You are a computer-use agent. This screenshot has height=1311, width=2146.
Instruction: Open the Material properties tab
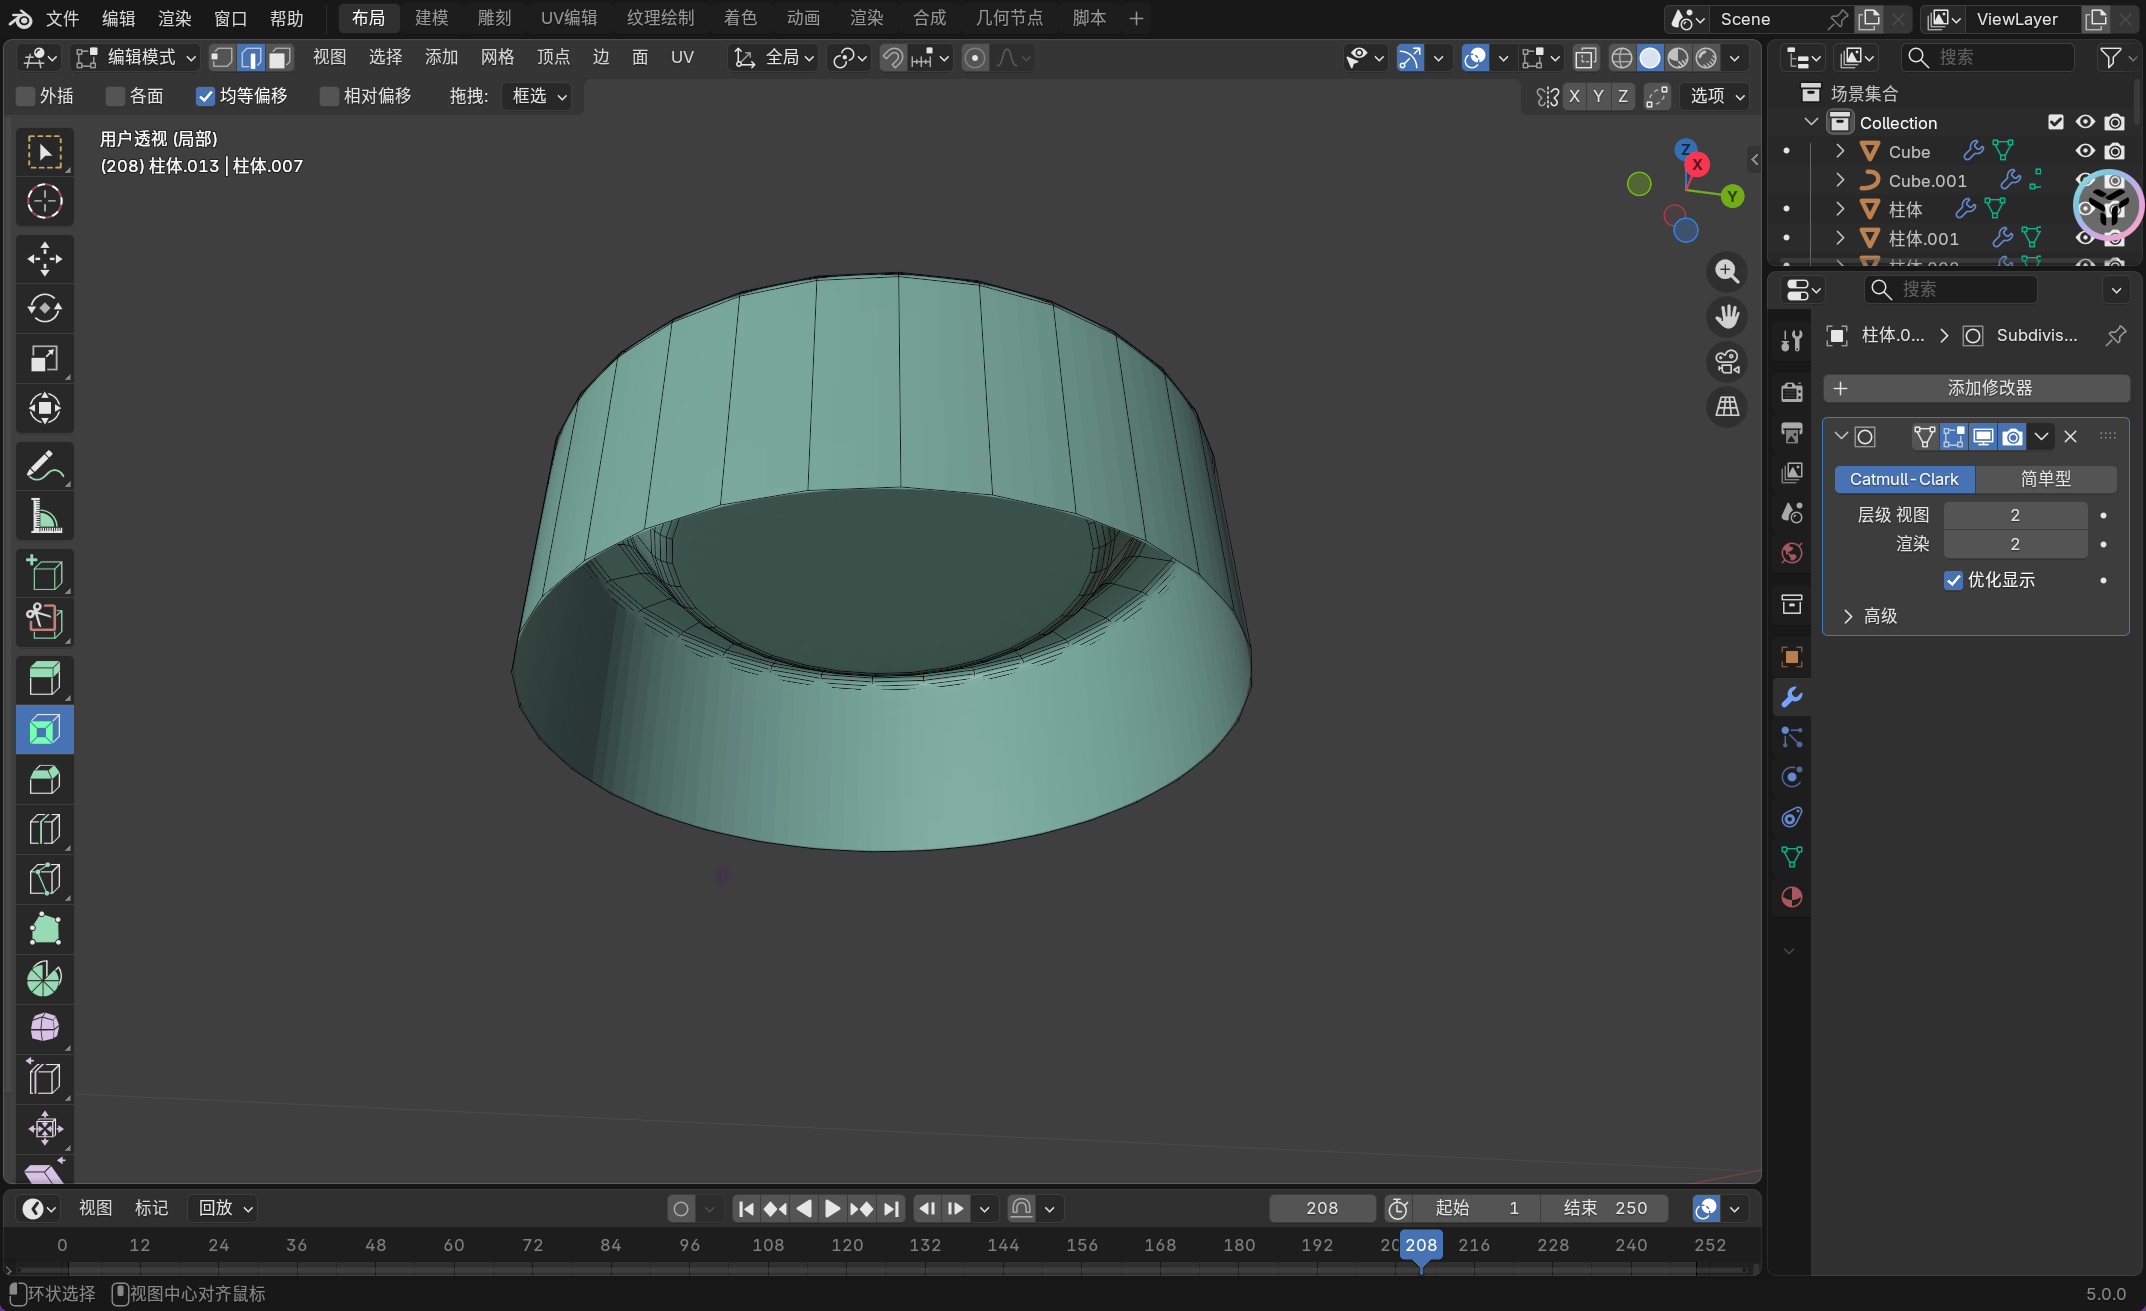tap(1791, 897)
